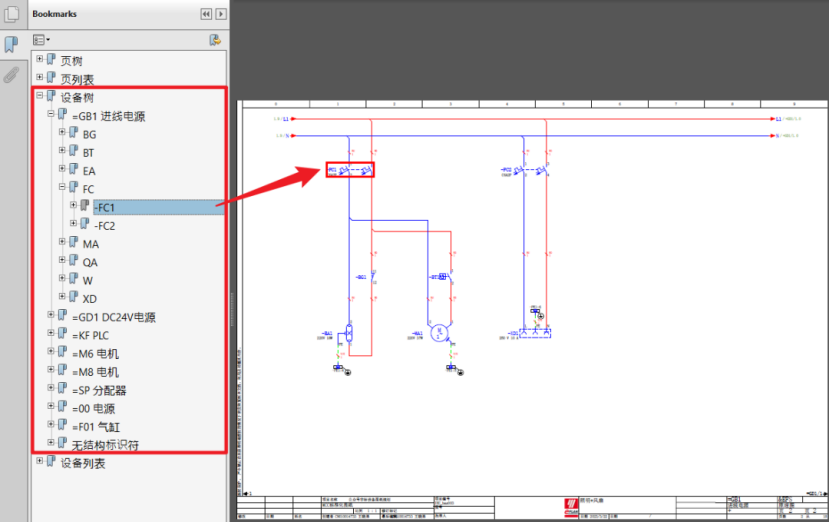
Task: Open the Bookmarks panel icon
Action: (11, 44)
